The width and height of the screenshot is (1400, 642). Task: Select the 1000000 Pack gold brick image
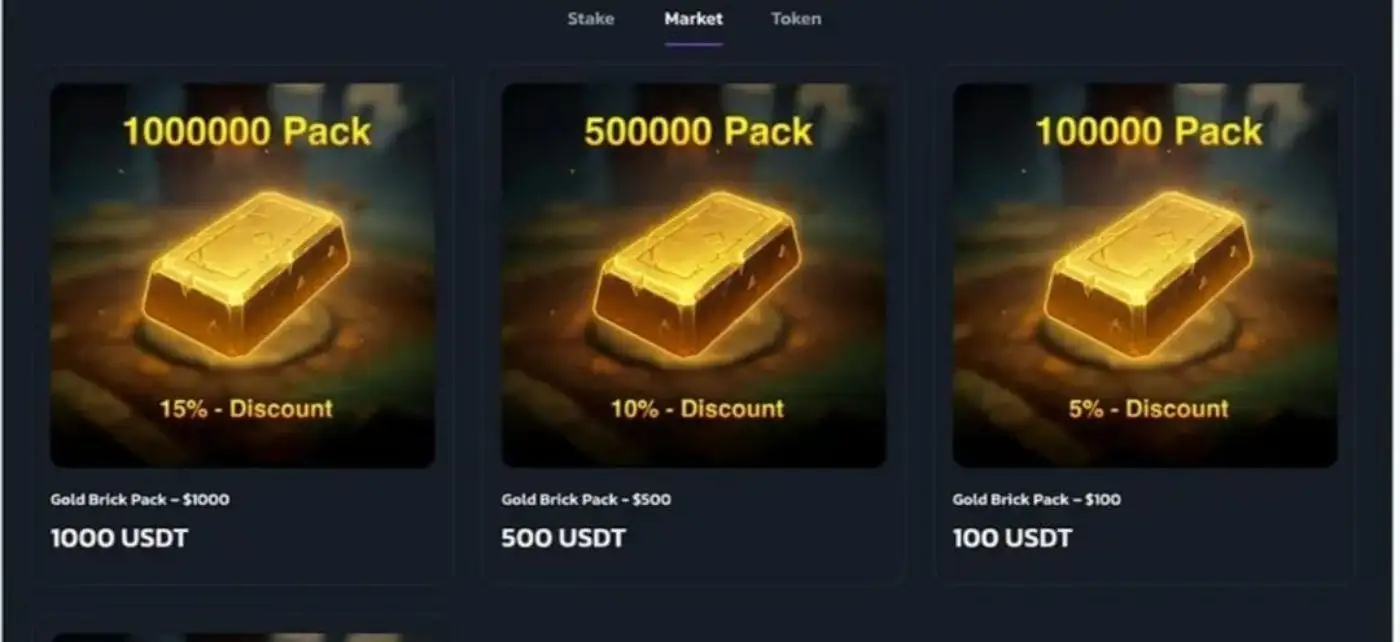tap(243, 275)
